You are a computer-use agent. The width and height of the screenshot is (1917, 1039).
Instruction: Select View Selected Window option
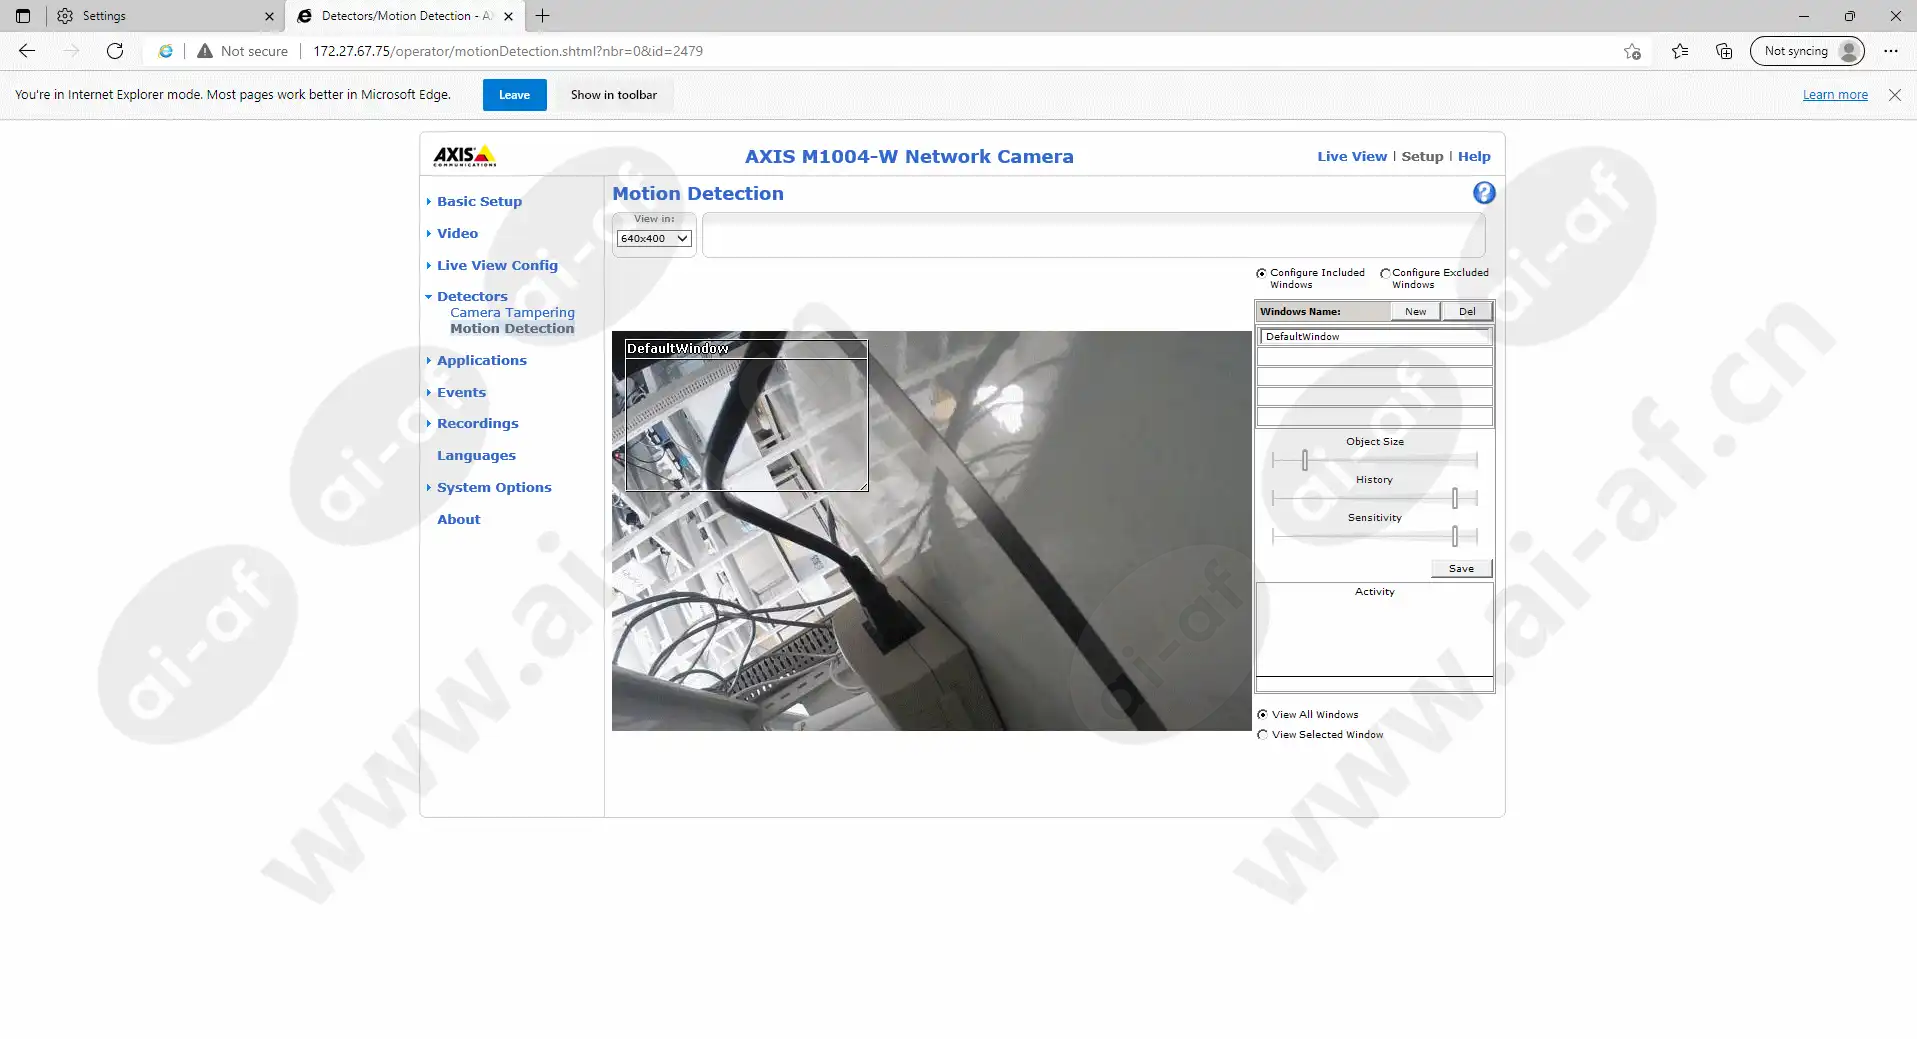coord(1262,734)
